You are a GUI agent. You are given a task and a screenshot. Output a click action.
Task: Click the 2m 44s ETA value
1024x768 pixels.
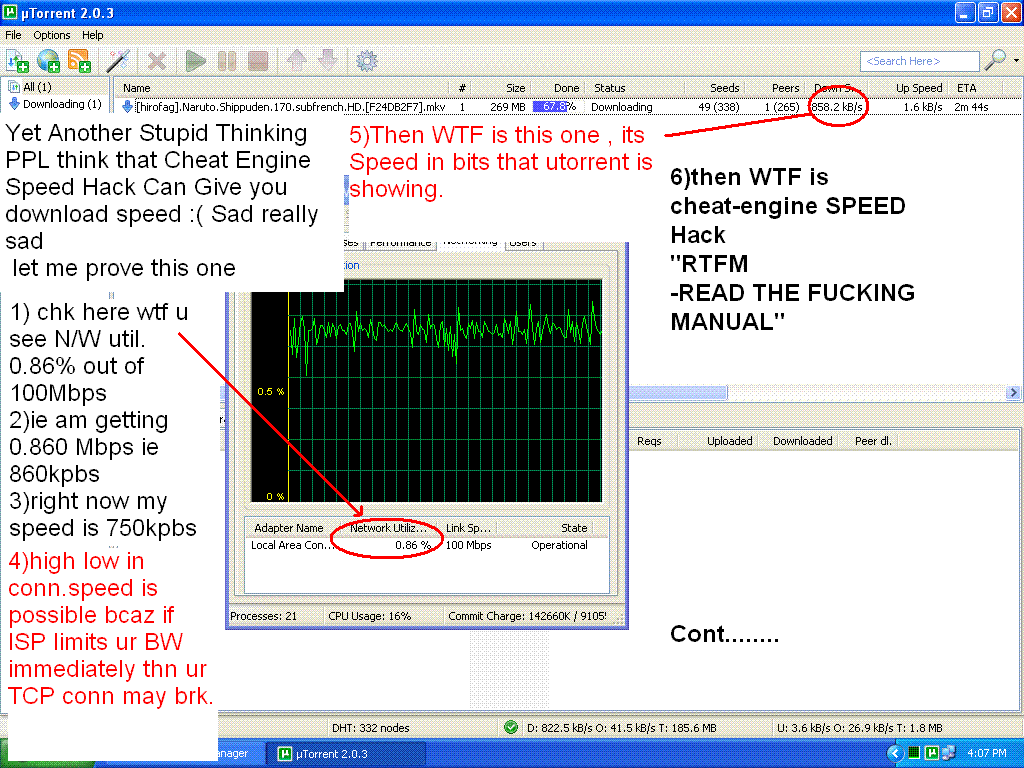click(971, 107)
